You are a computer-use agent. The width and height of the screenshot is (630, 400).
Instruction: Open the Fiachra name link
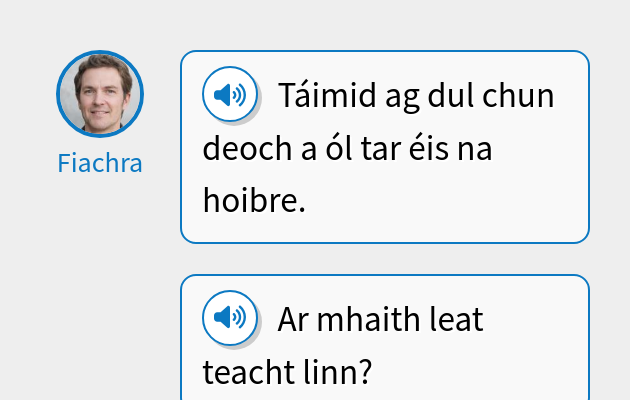pos(100,163)
